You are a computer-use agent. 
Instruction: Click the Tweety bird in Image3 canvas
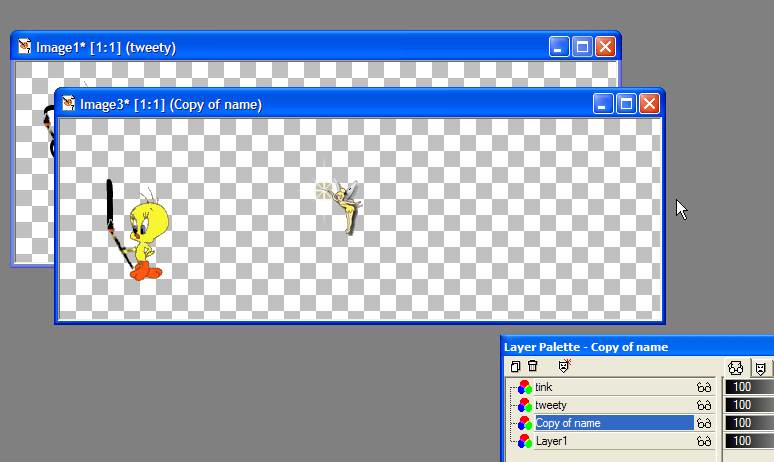point(147,236)
